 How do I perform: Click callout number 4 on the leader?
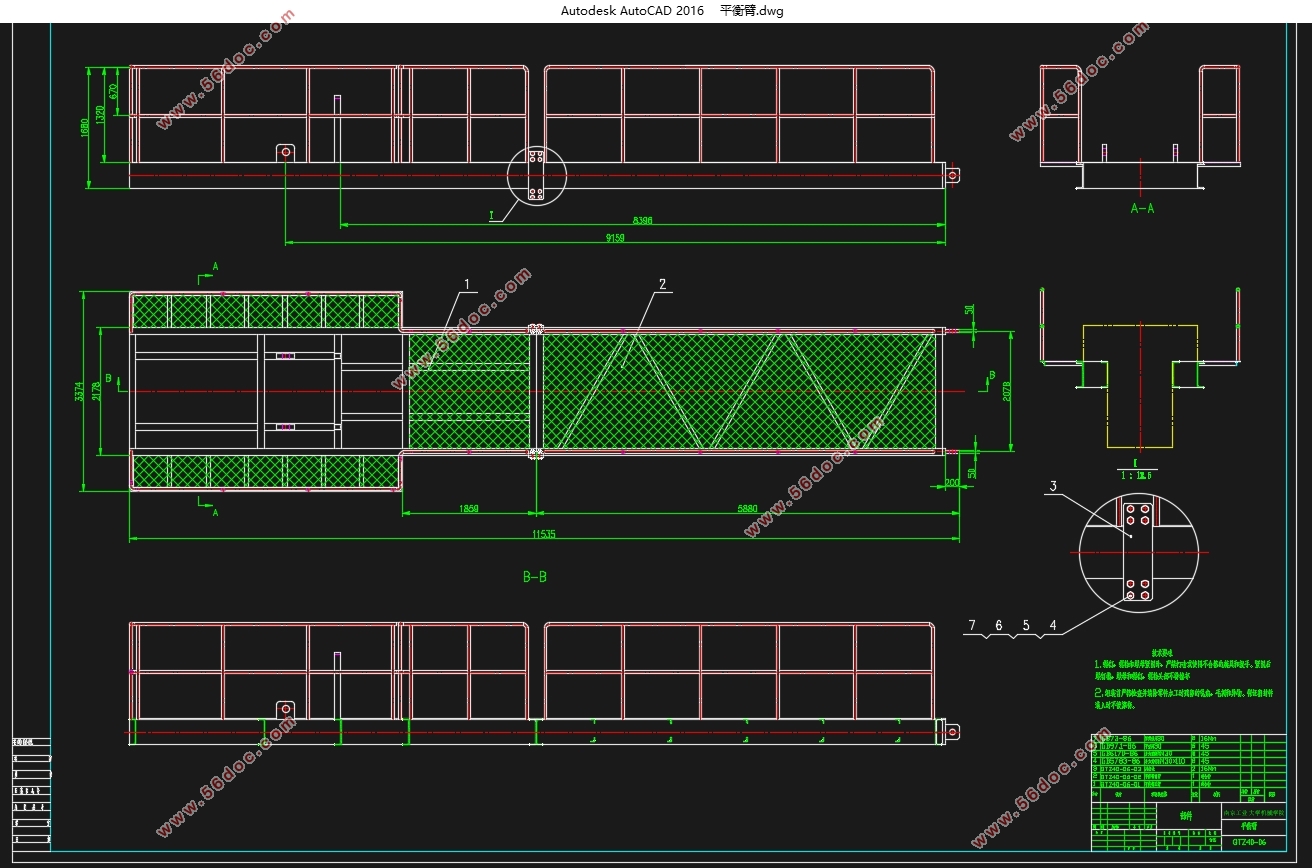click(x=1052, y=625)
